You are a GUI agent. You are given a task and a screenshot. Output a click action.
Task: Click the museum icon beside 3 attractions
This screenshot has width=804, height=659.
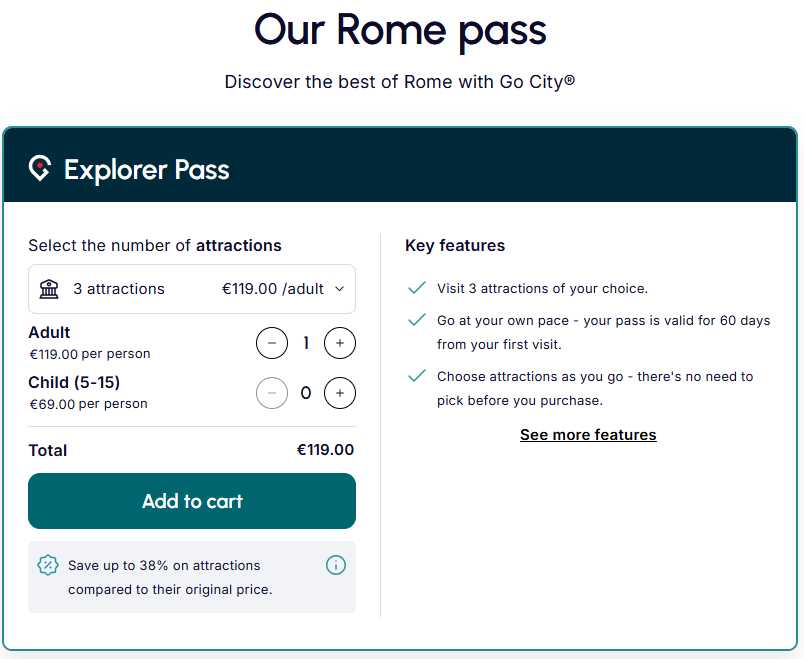tap(48, 289)
